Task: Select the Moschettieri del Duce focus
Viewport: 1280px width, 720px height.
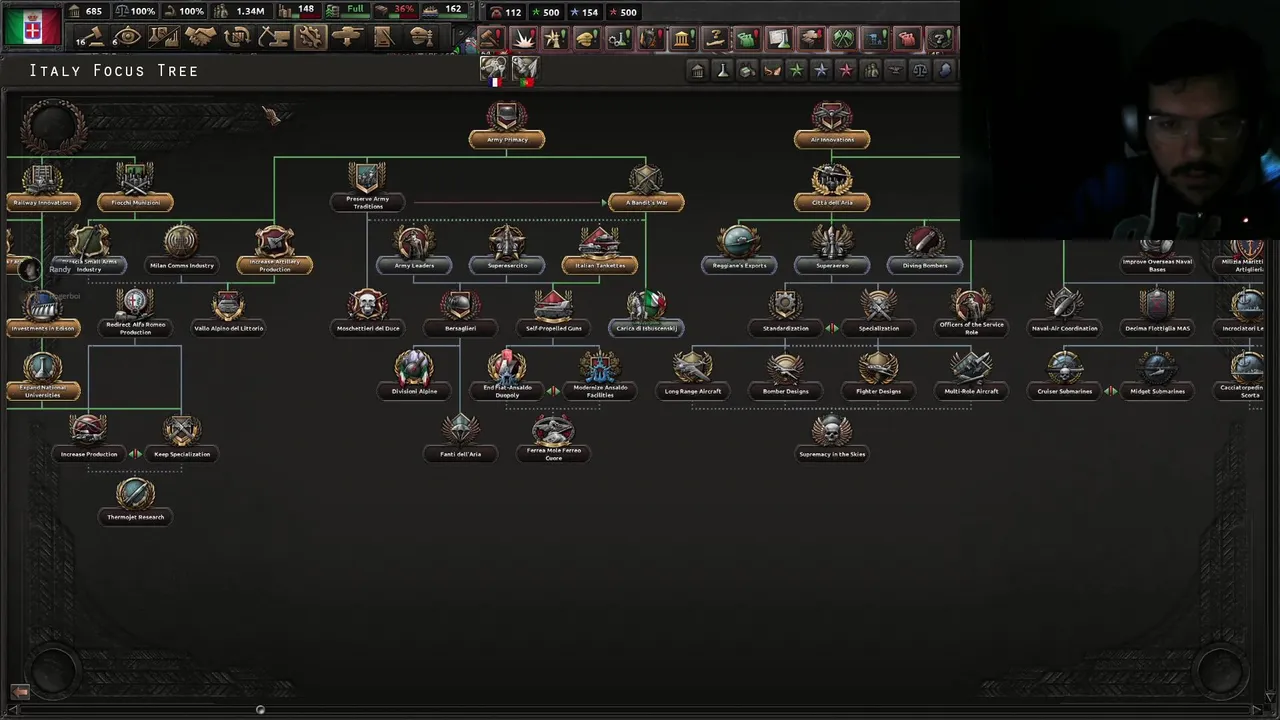Action: 367,313
